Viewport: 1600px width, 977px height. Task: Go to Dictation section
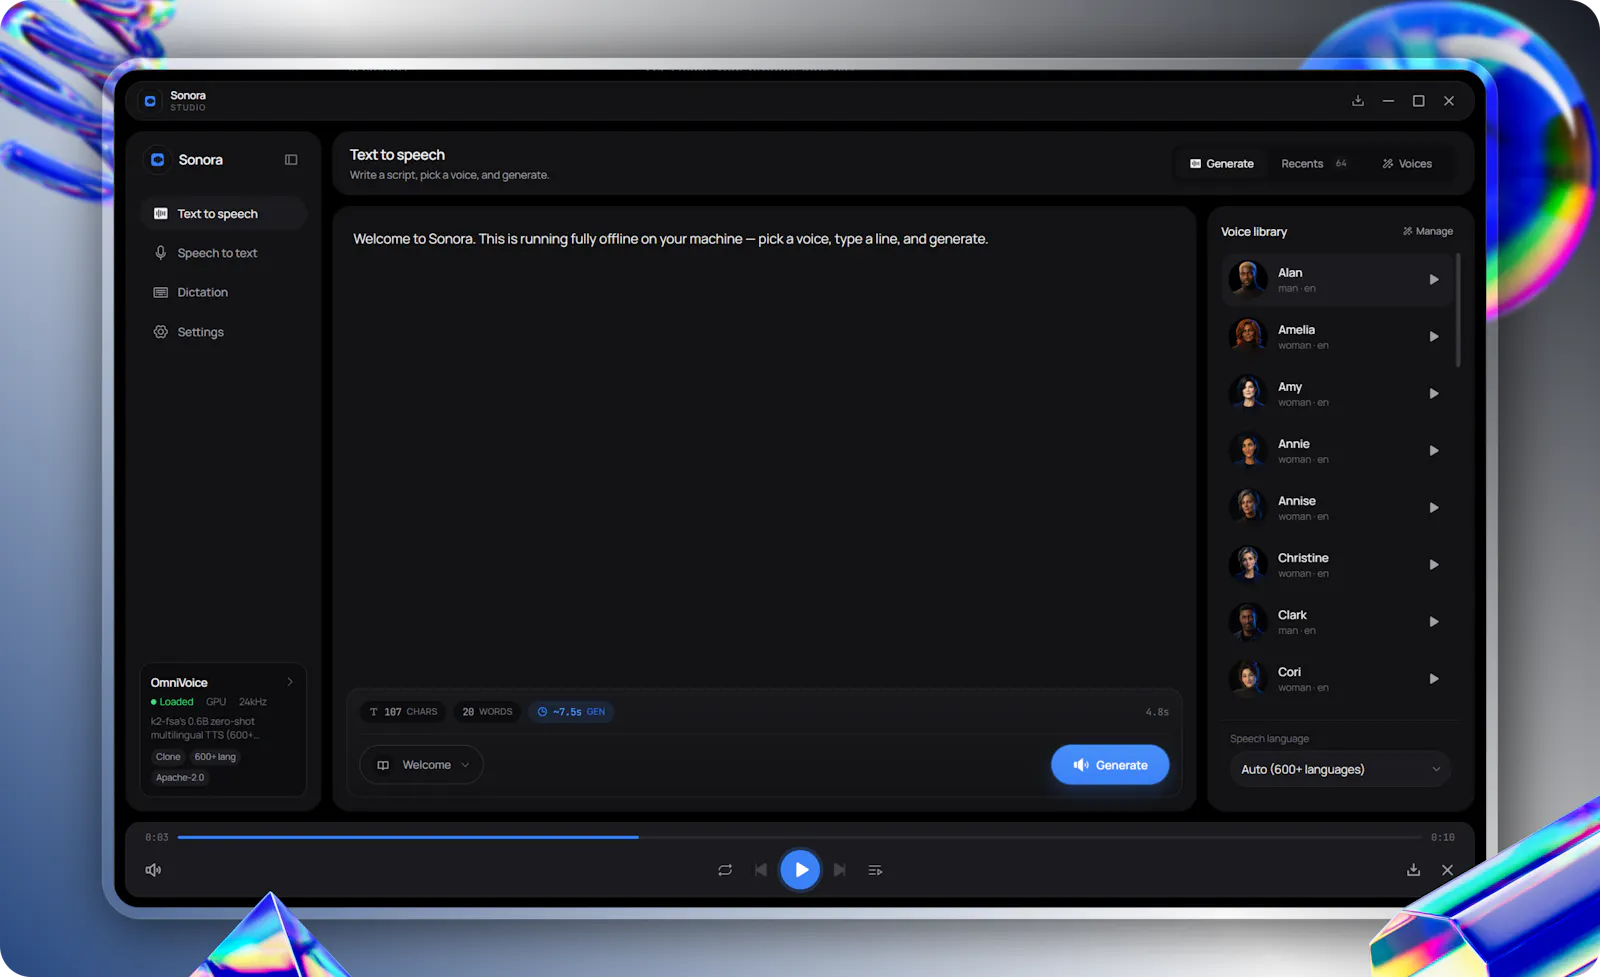[223, 292]
